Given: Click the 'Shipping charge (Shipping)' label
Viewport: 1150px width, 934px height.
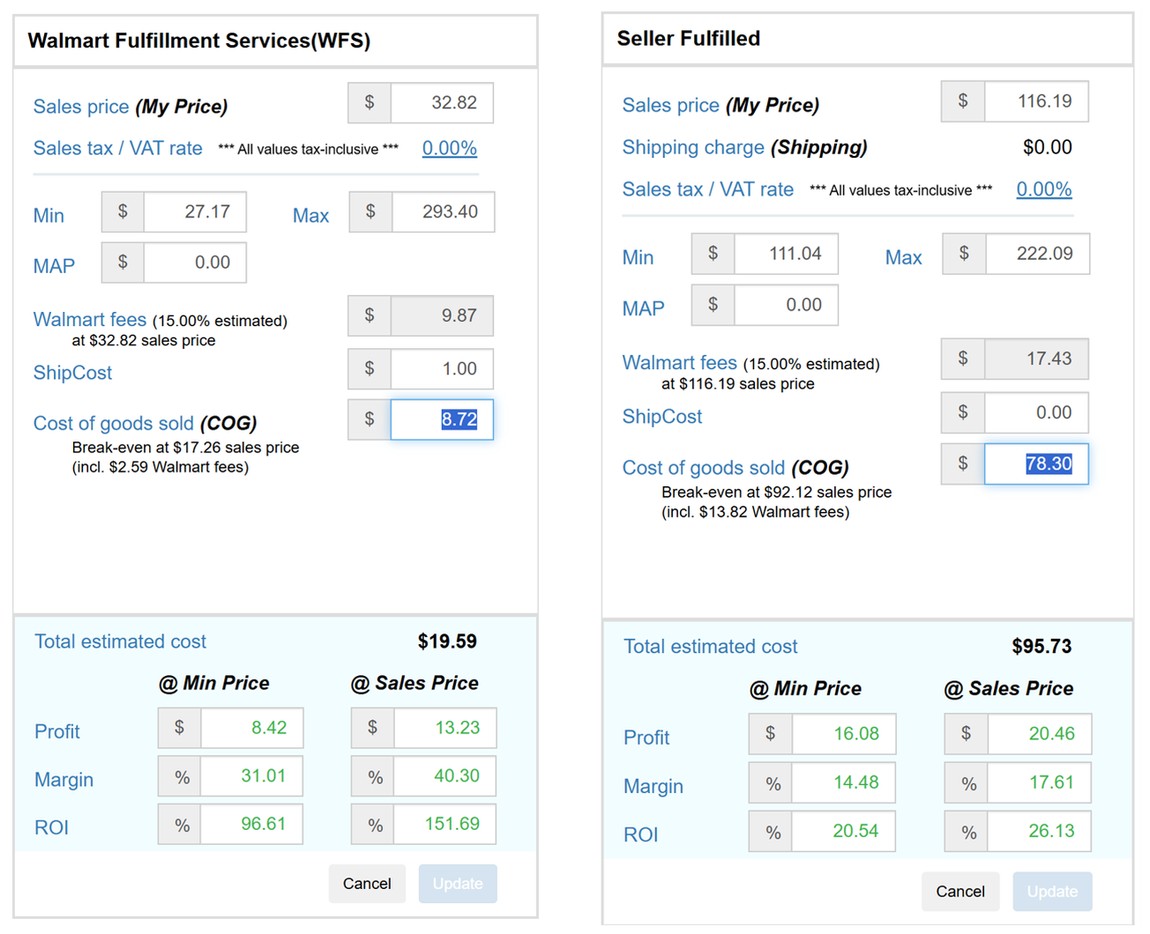Looking at the screenshot, I should pos(744,147).
